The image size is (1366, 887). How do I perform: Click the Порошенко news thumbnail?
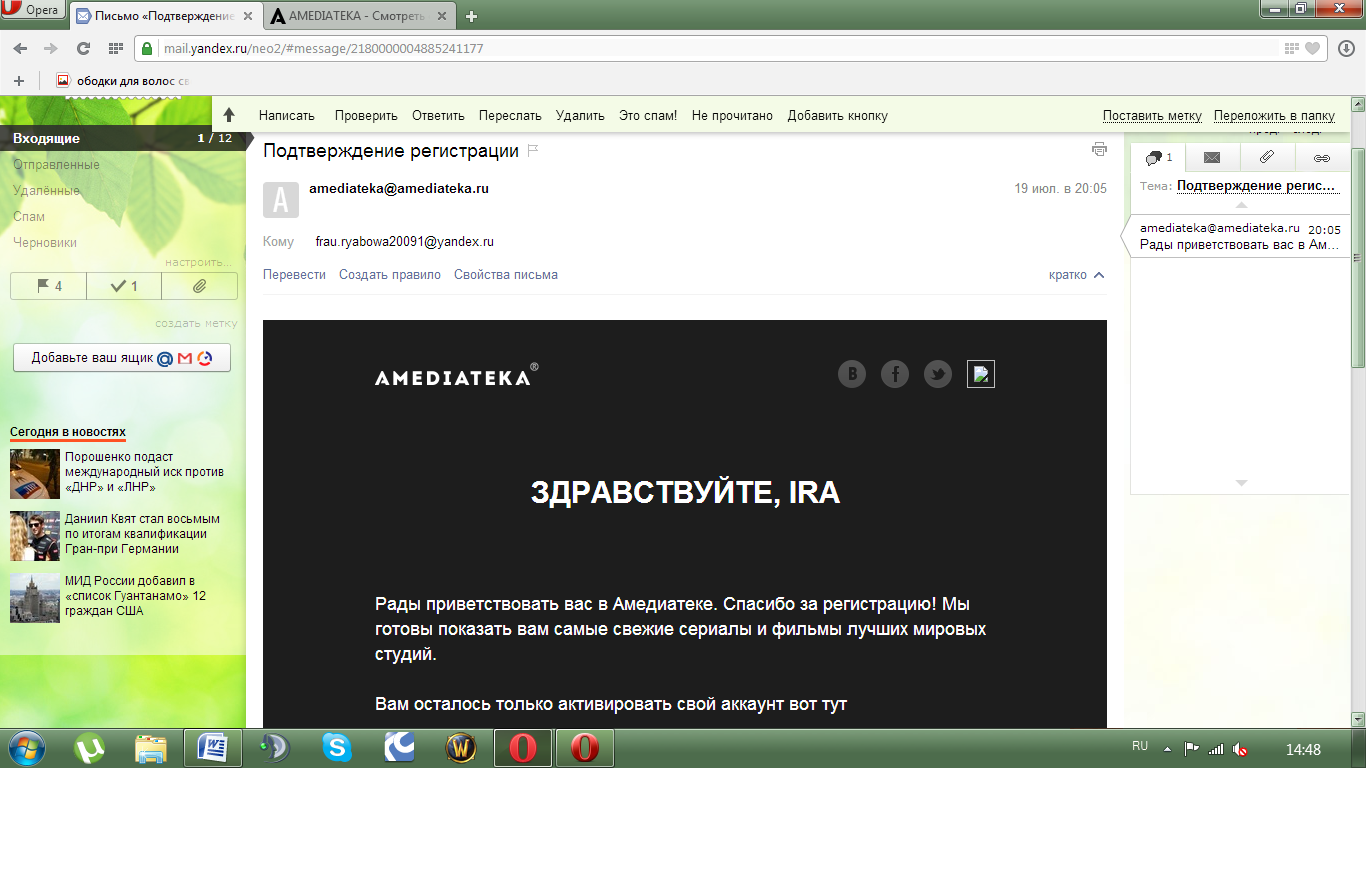35,474
